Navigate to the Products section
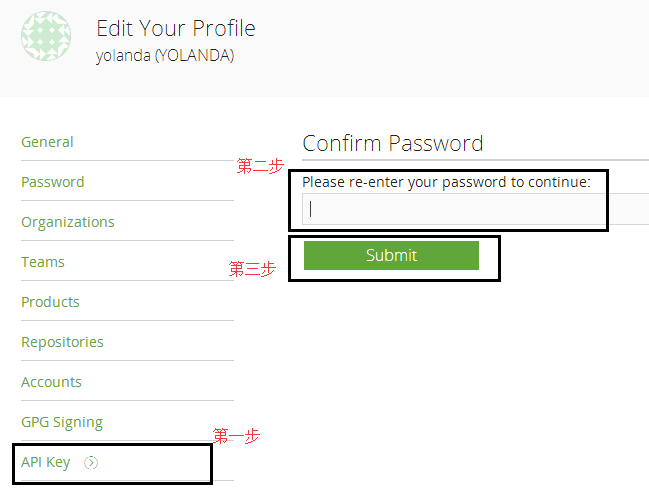Image resolution: width=649 pixels, height=502 pixels. 50,302
